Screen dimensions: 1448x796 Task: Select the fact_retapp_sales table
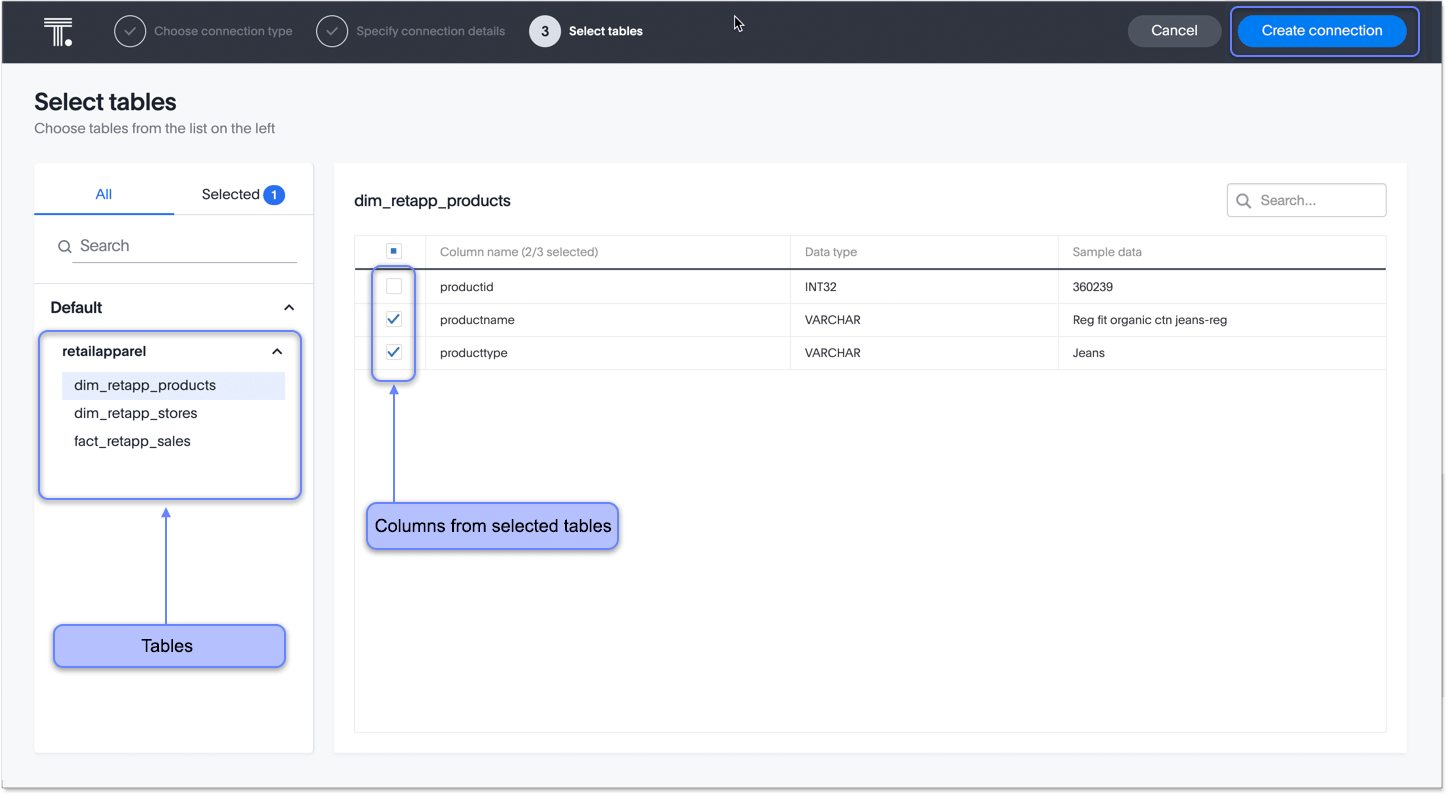132,441
